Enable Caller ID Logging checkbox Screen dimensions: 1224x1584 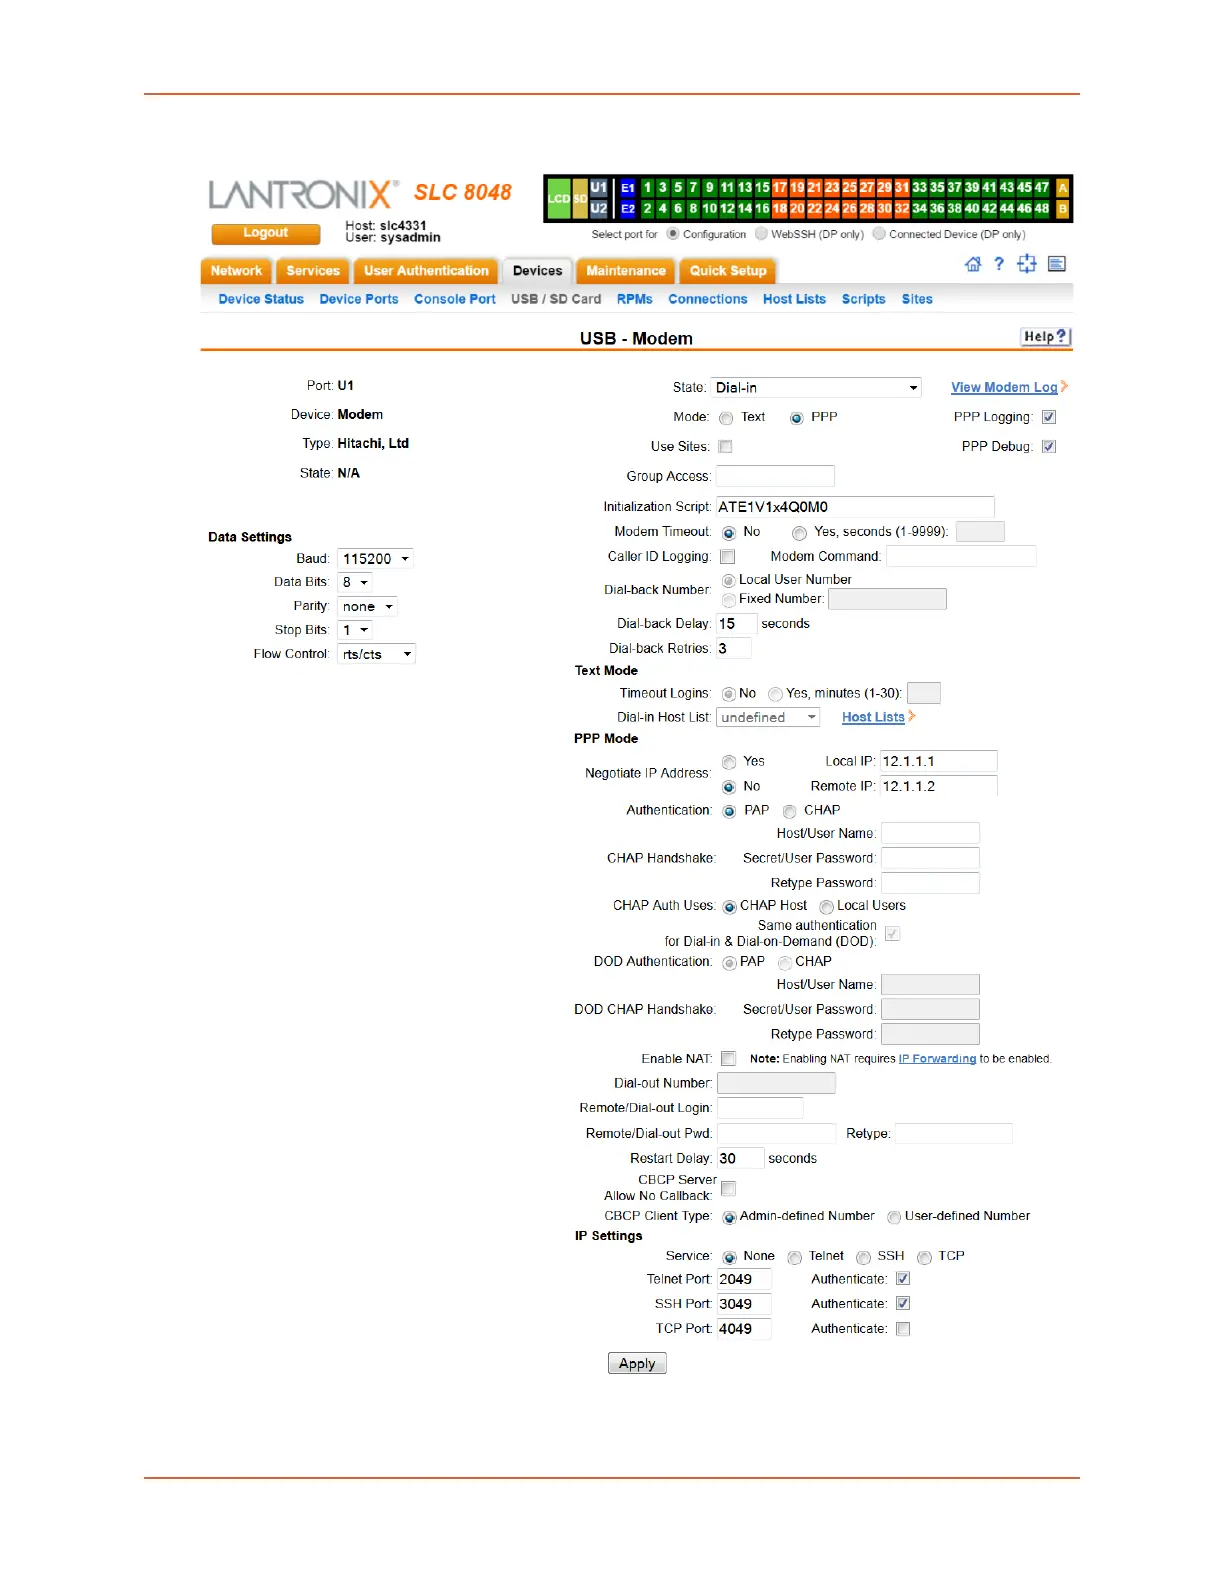(728, 557)
